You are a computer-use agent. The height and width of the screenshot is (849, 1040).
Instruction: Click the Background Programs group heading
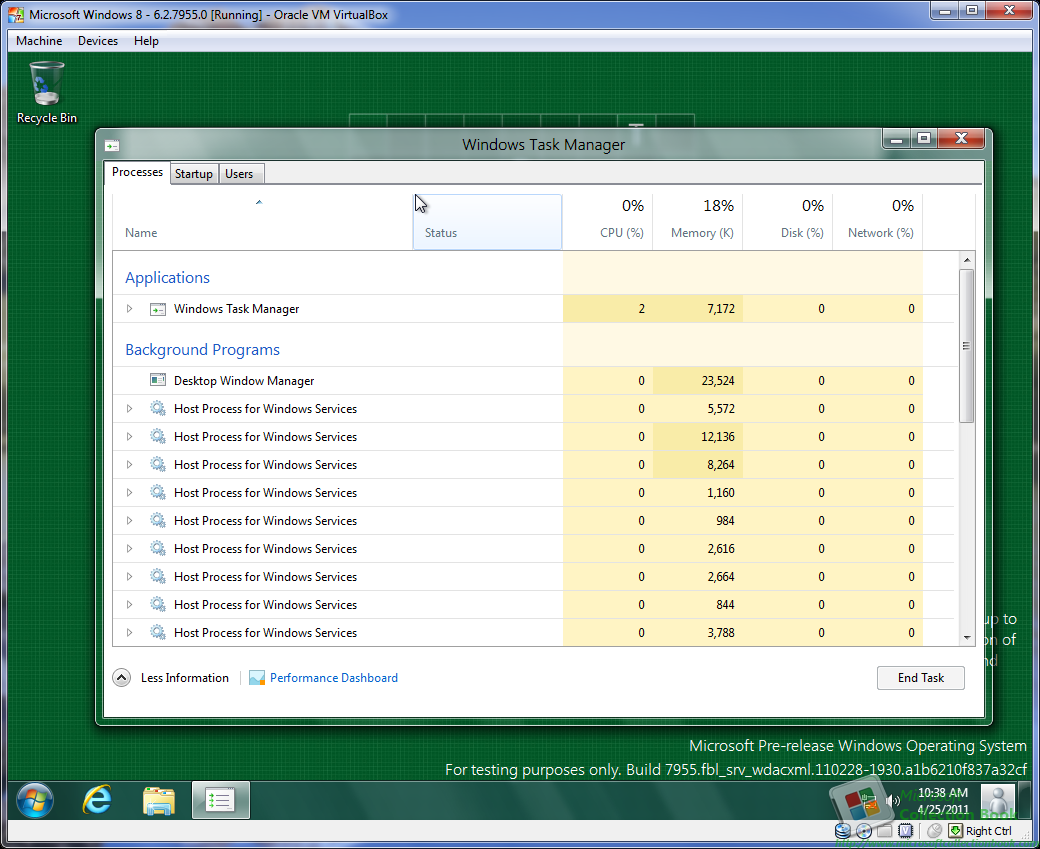click(x=202, y=350)
